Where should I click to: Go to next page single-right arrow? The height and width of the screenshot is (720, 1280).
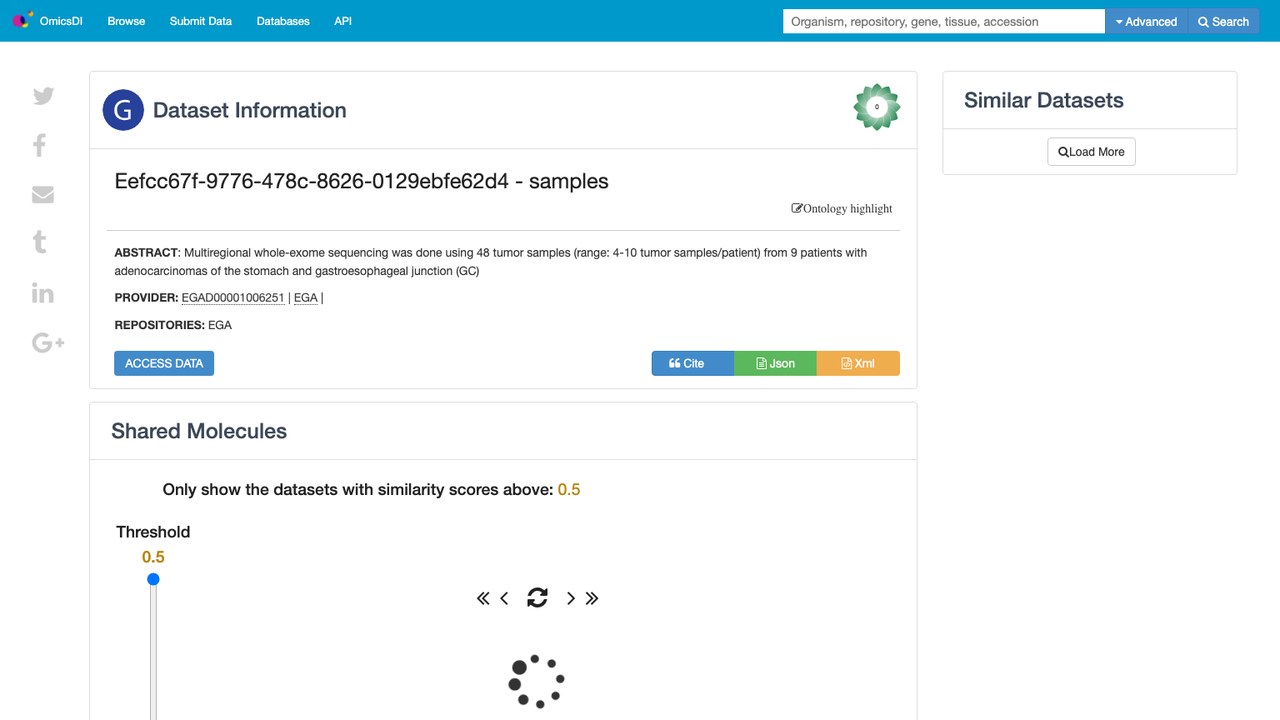pyautogui.click(x=571, y=598)
